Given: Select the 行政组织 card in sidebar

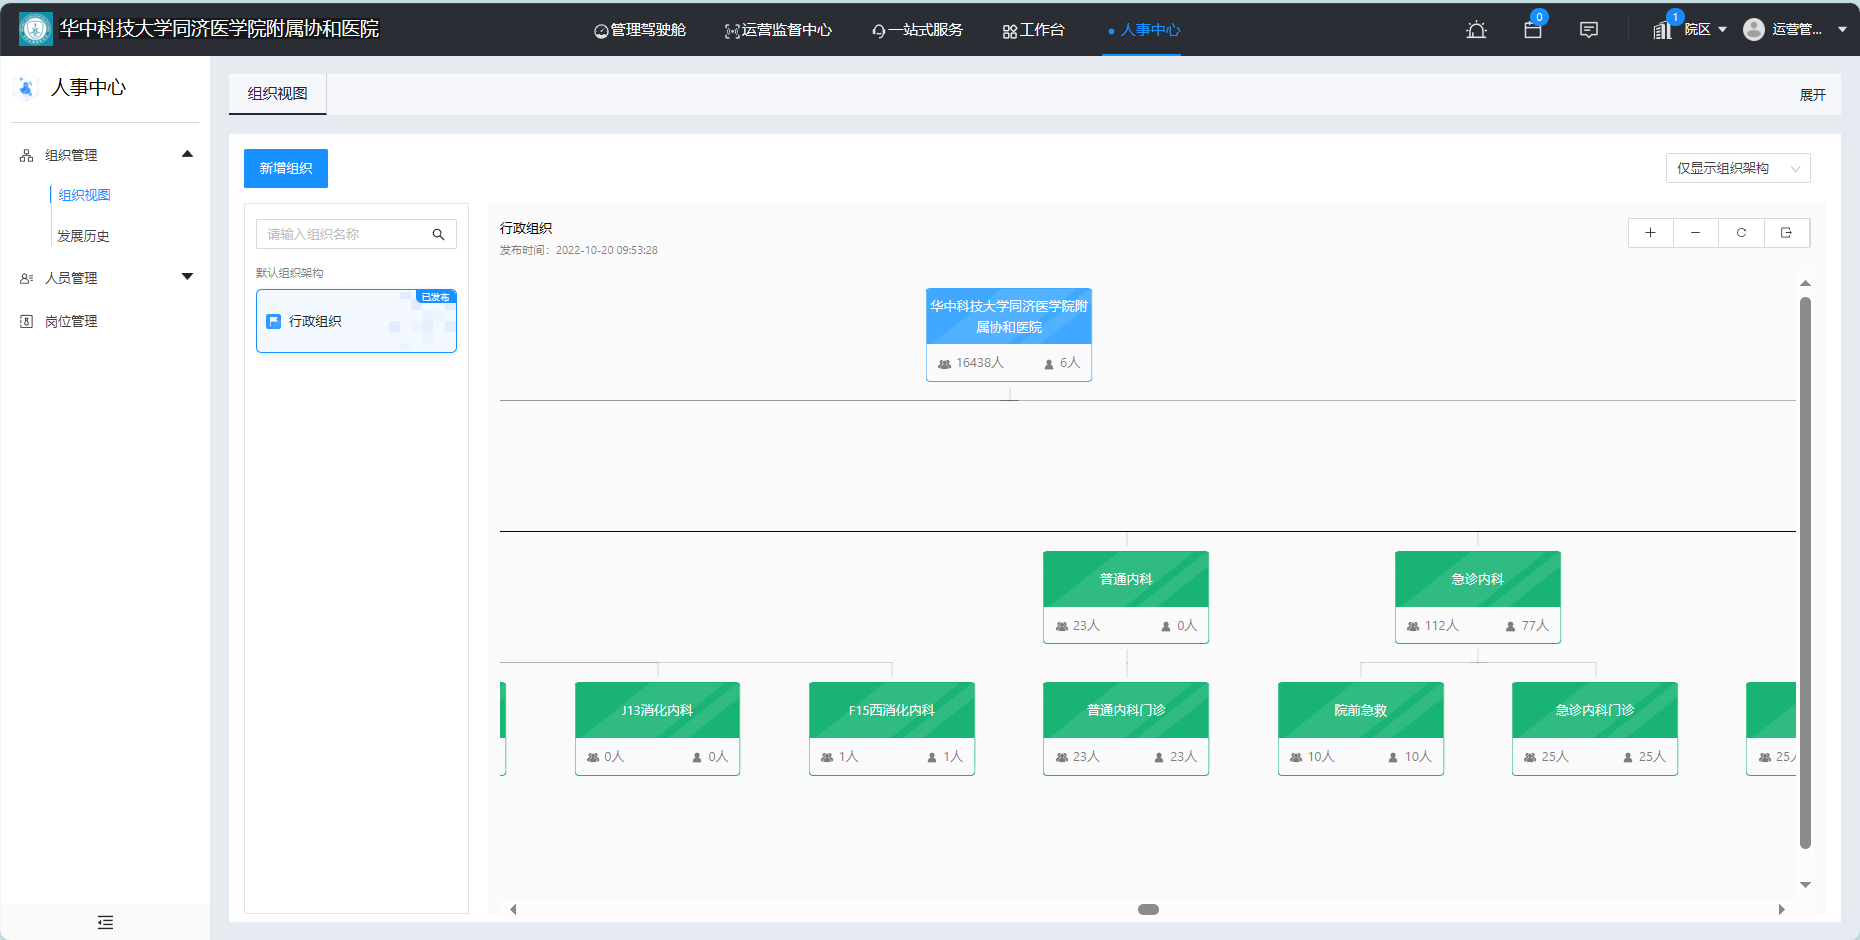Looking at the screenshot, I should tap(356, 321).
